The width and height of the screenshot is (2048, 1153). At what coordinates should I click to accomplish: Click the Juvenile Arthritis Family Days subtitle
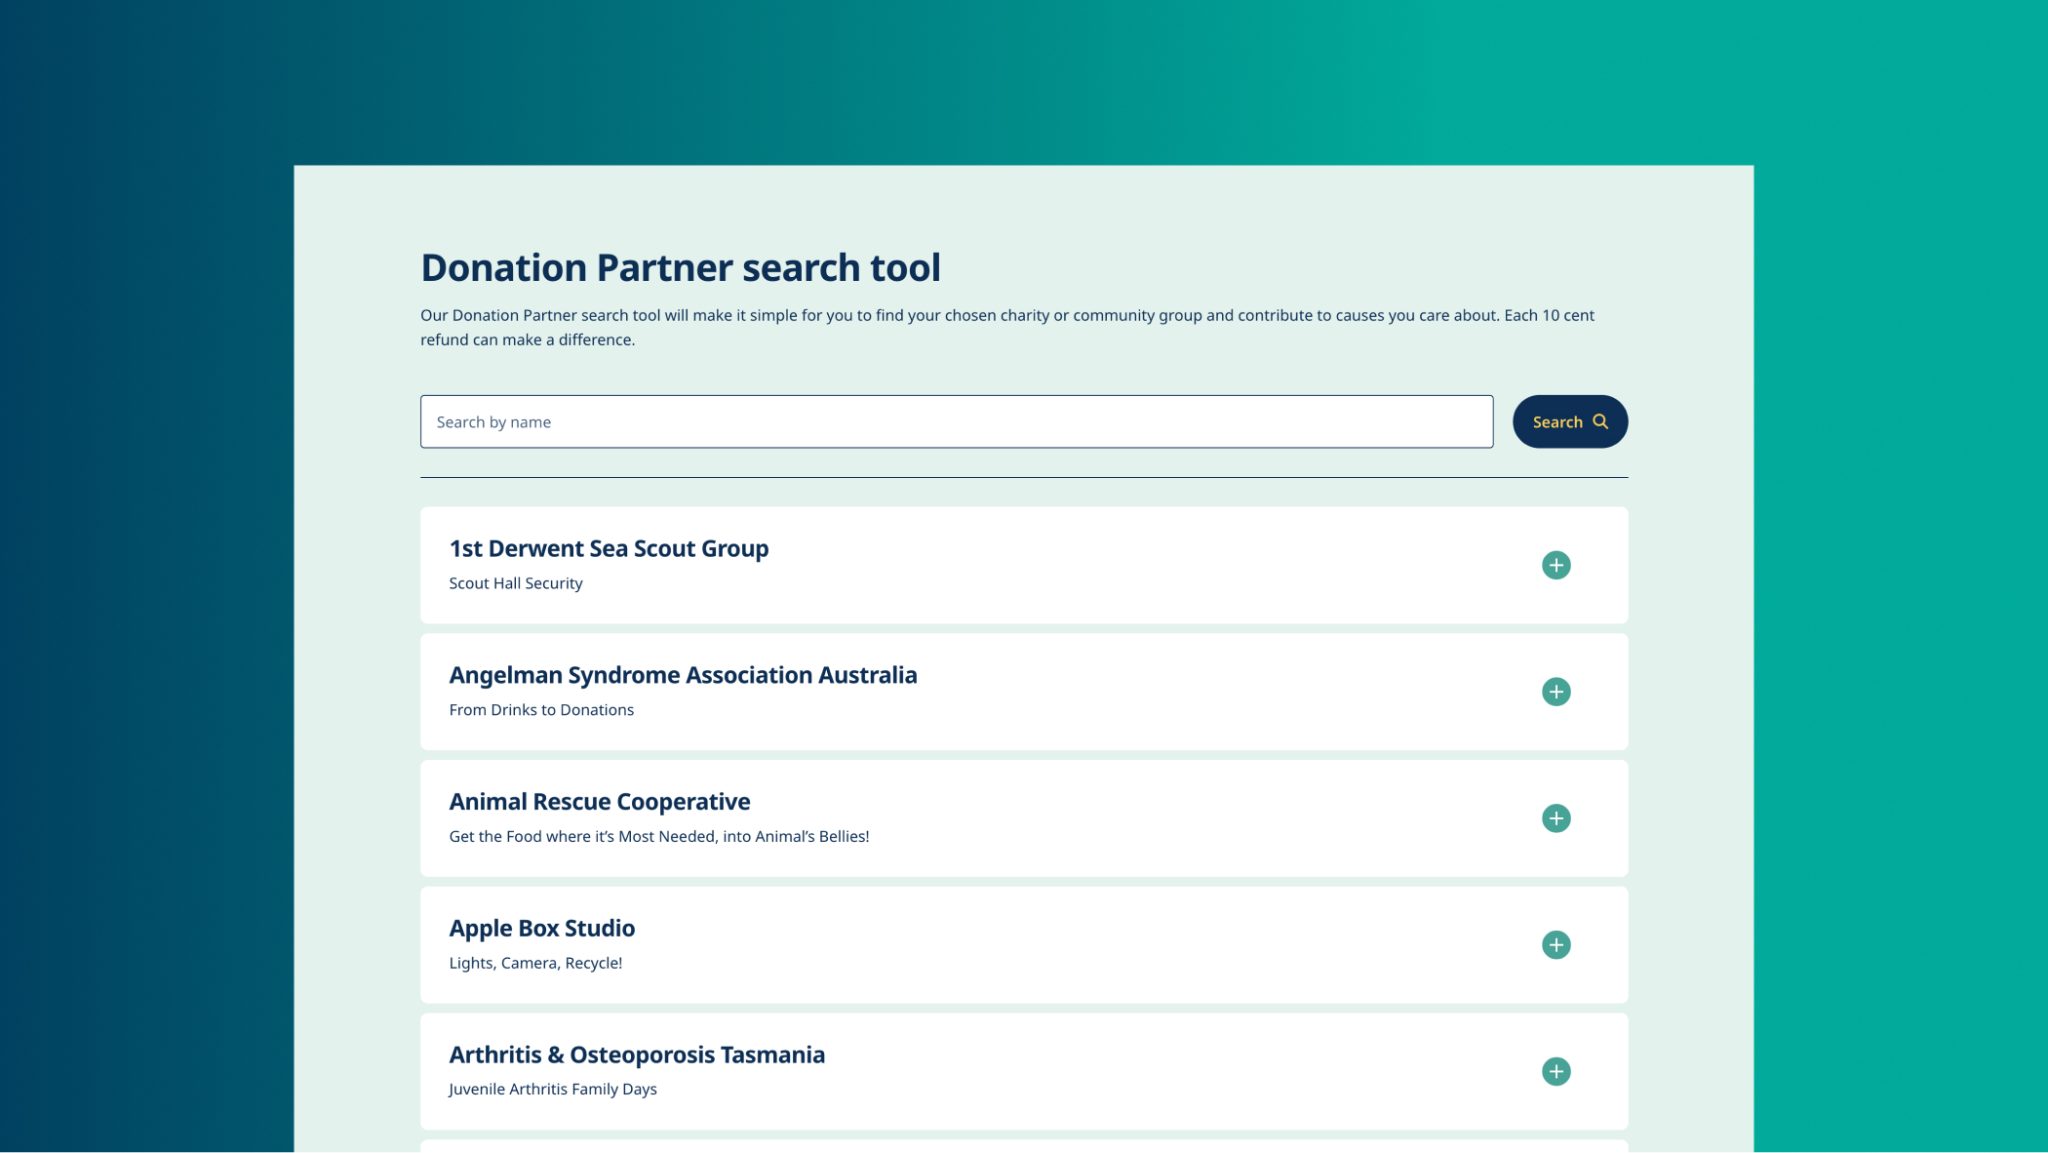[552, 1089]
